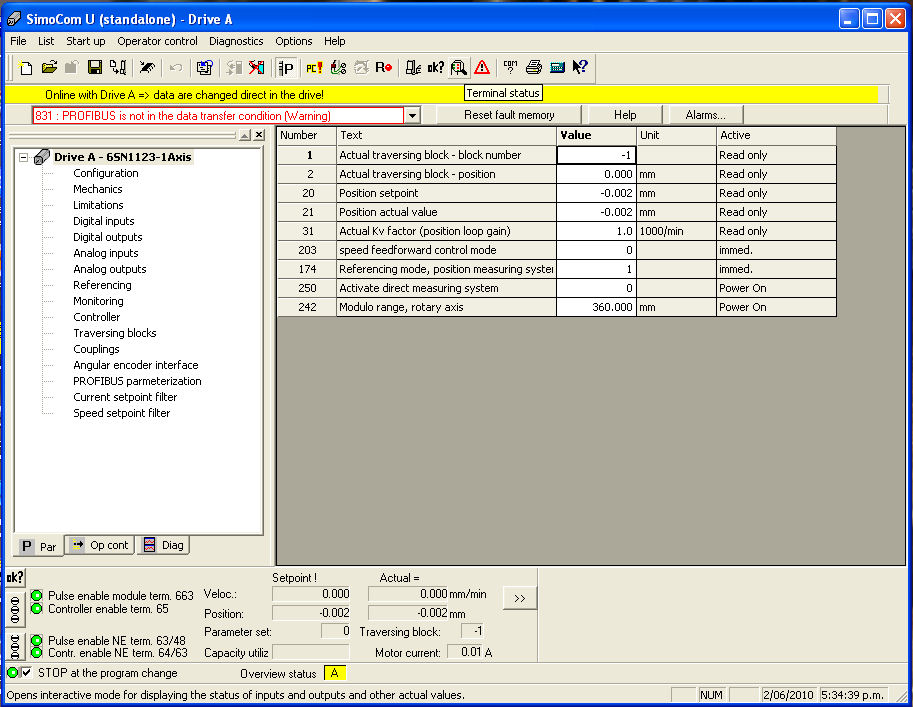Select Controller in the drive tree

pos(97,317)
